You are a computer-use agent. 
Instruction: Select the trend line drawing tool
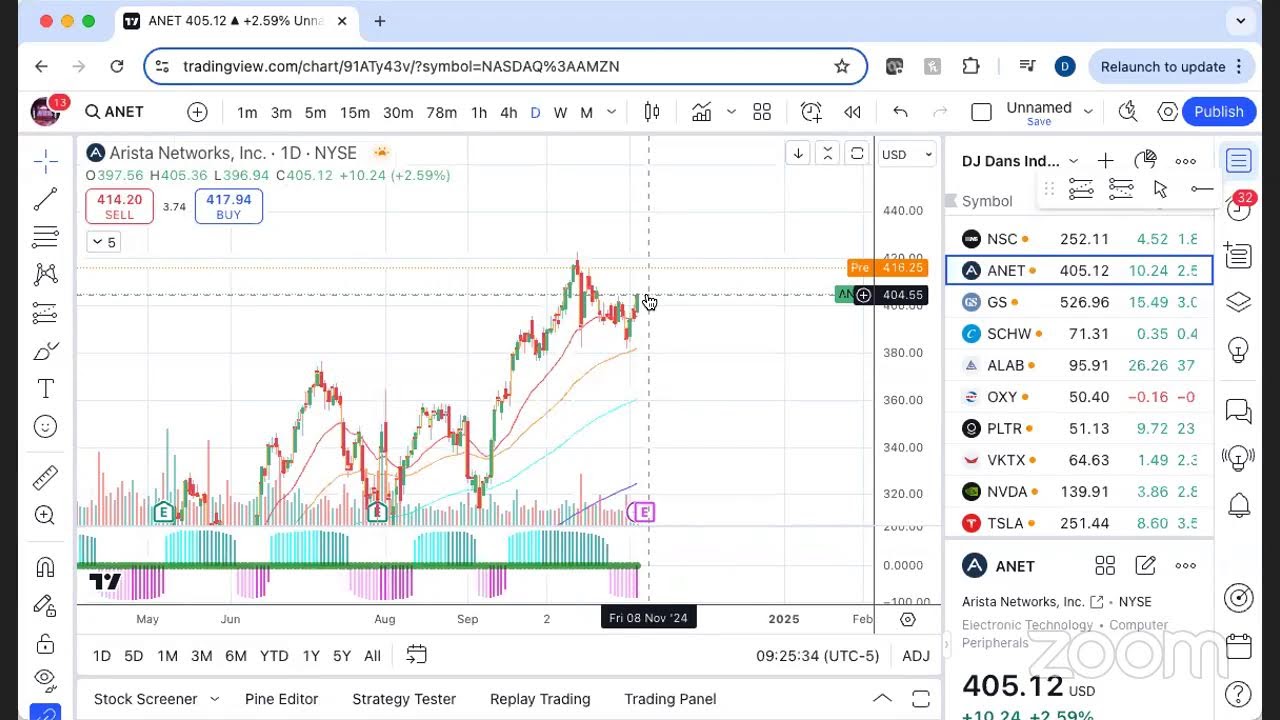click(x=45, y=199)
